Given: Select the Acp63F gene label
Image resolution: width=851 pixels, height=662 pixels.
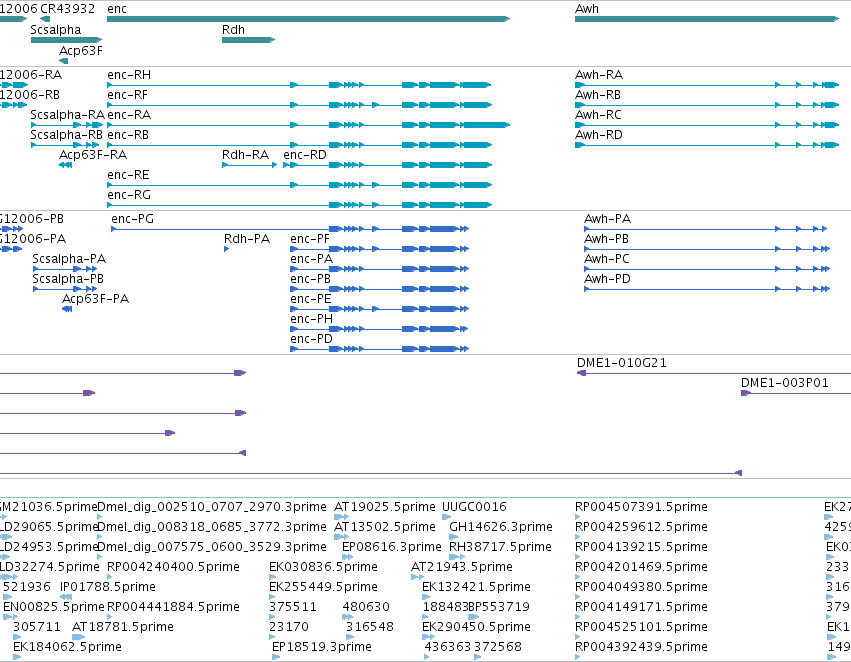Looking at the screenshot, I should (81, 50).
